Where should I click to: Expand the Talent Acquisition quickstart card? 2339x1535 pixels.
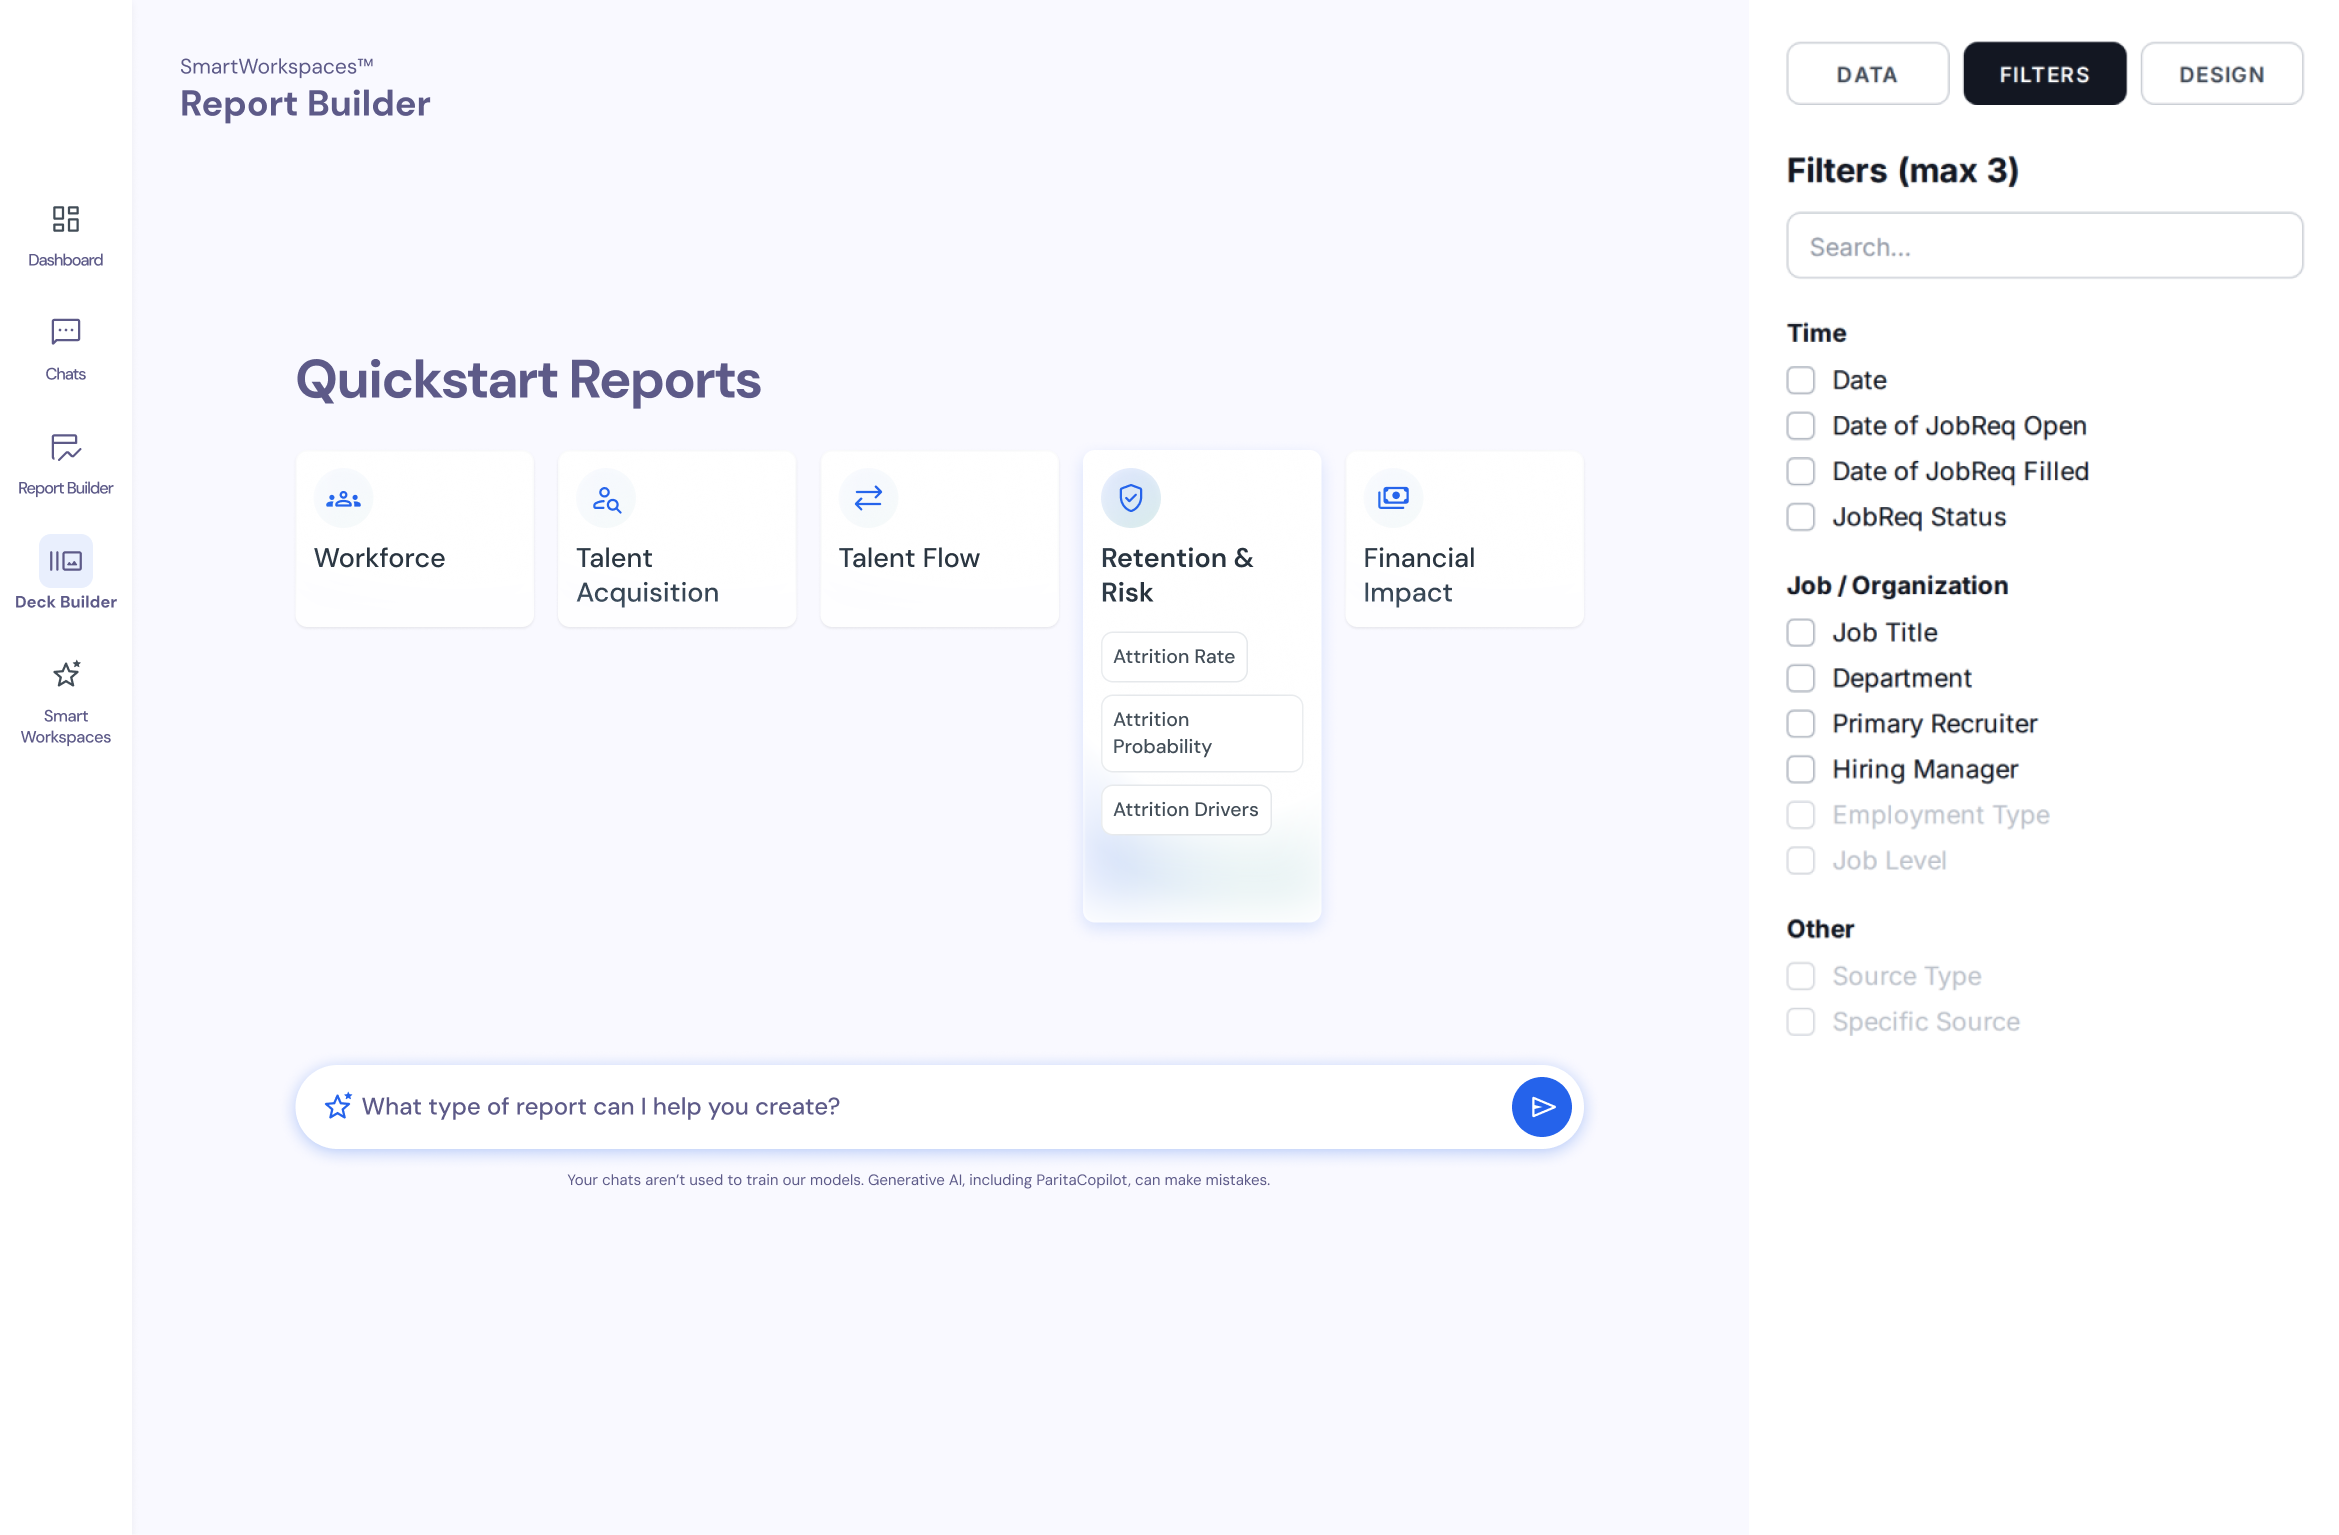677,539
